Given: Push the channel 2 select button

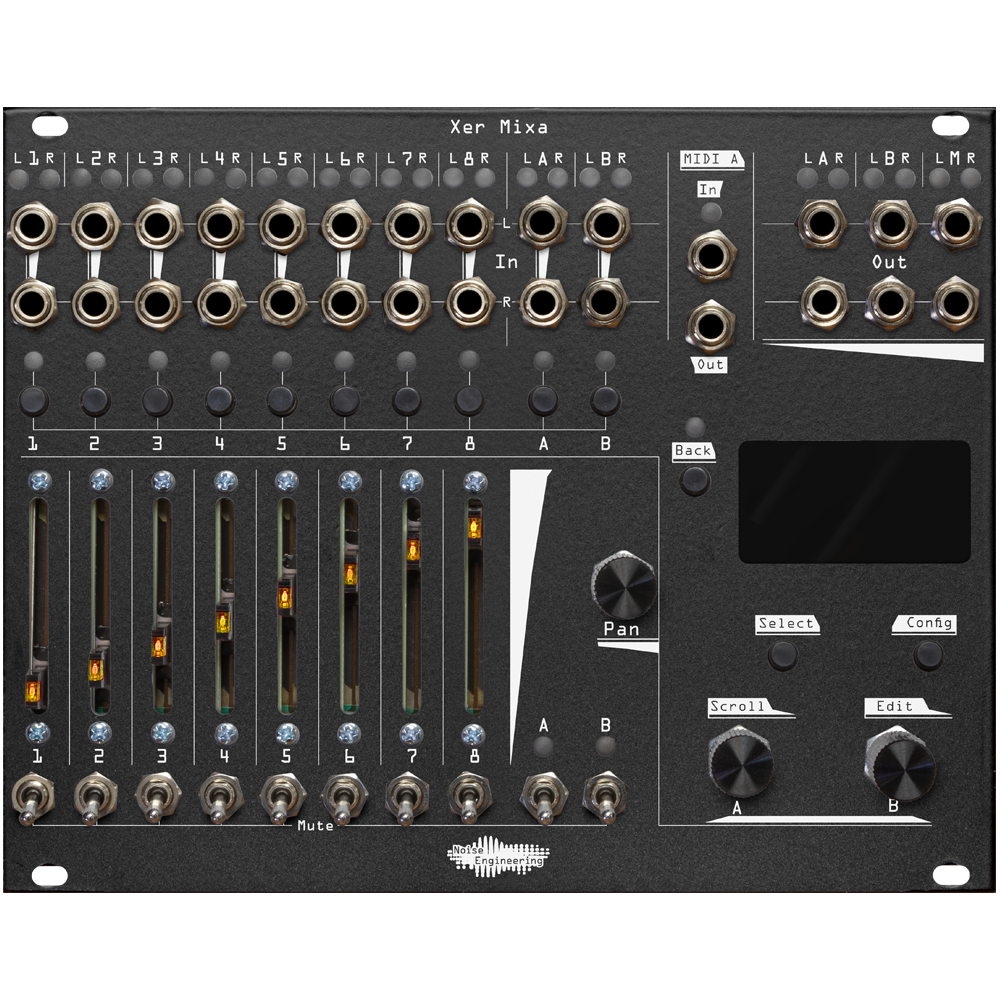Looking at the screenshot, I should point(95,401).
